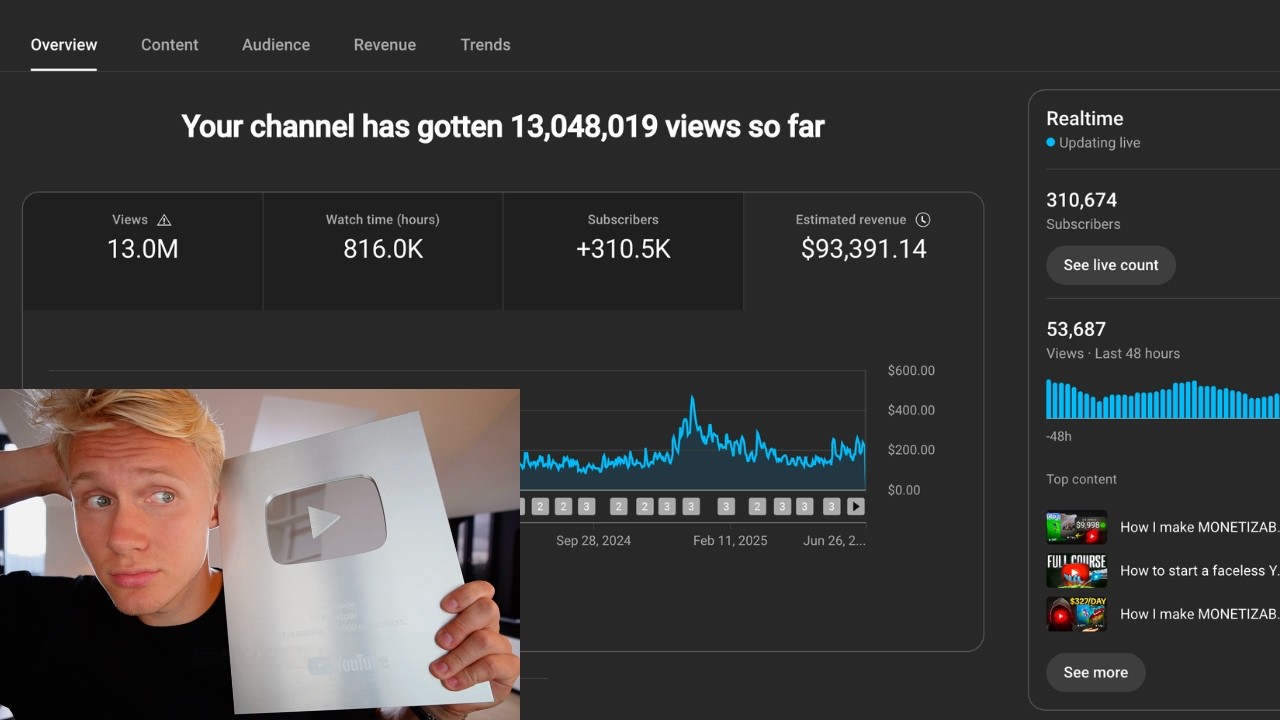1280x720 pixels.
Task: Open the last "How I make MONETIZAB..." title
Action: (1199, 614)
